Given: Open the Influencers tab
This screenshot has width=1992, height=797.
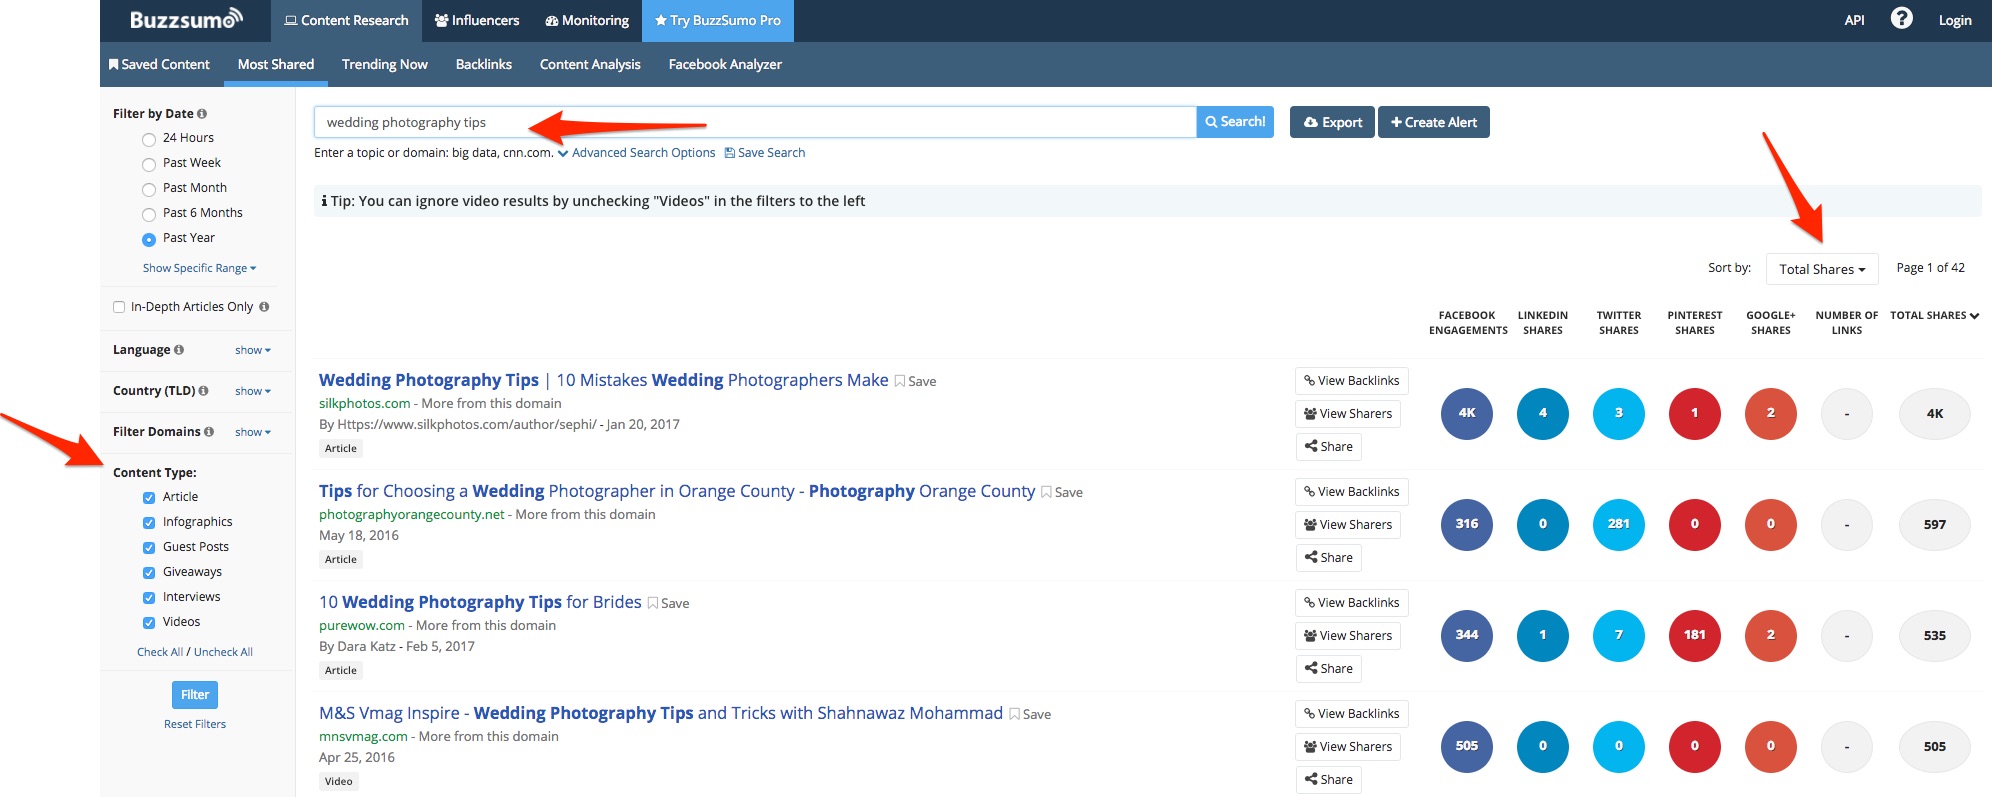Looking at the screenshot, I should tap(476, 21).
